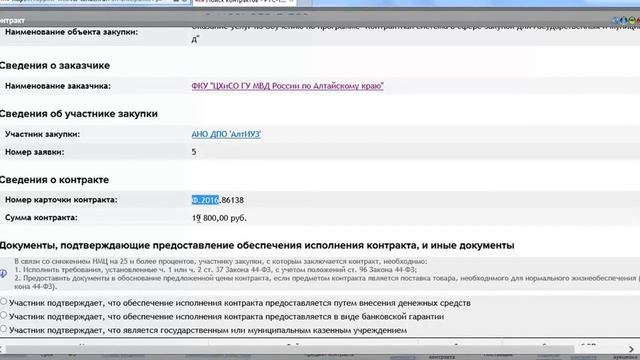Viewport: 640px width, 360px height.
Task: Click the green round icon in header bar
Action: coord(632,20)
